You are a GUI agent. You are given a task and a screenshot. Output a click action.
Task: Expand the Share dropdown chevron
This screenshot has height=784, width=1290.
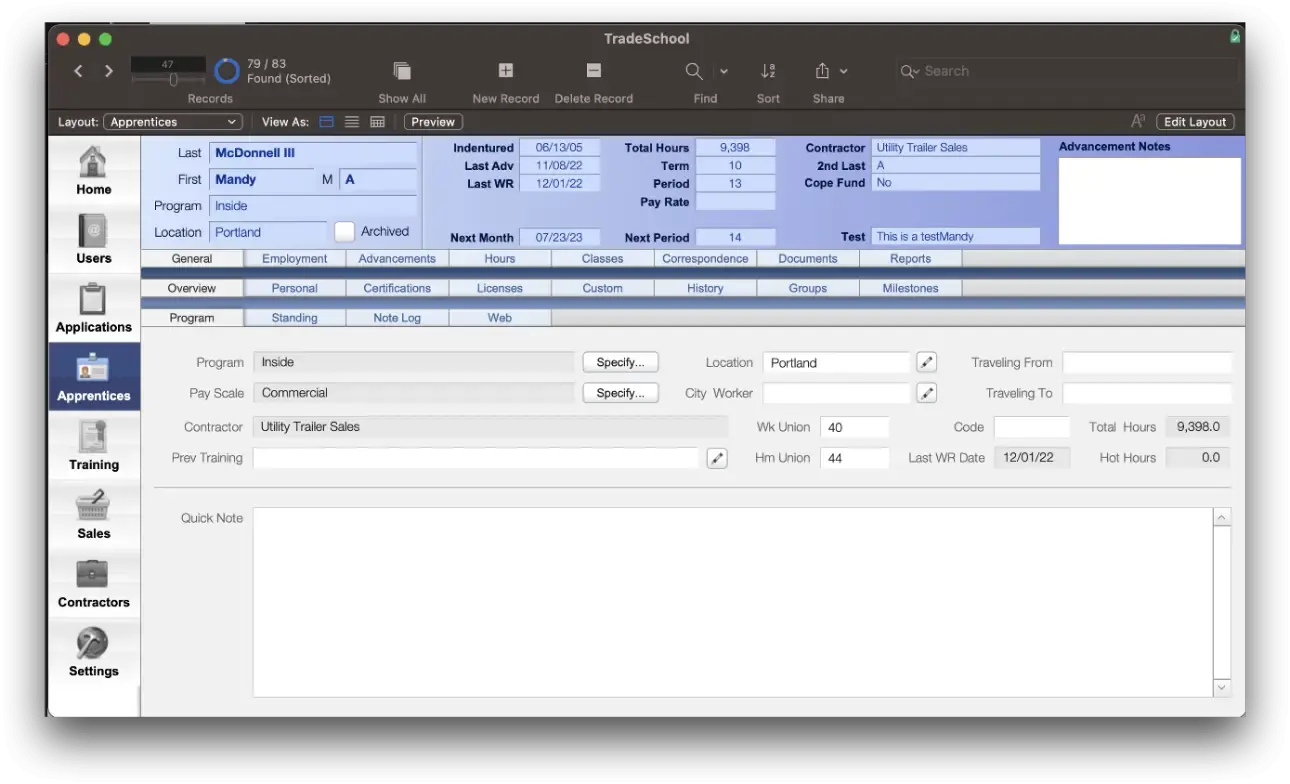coord(843,71)
